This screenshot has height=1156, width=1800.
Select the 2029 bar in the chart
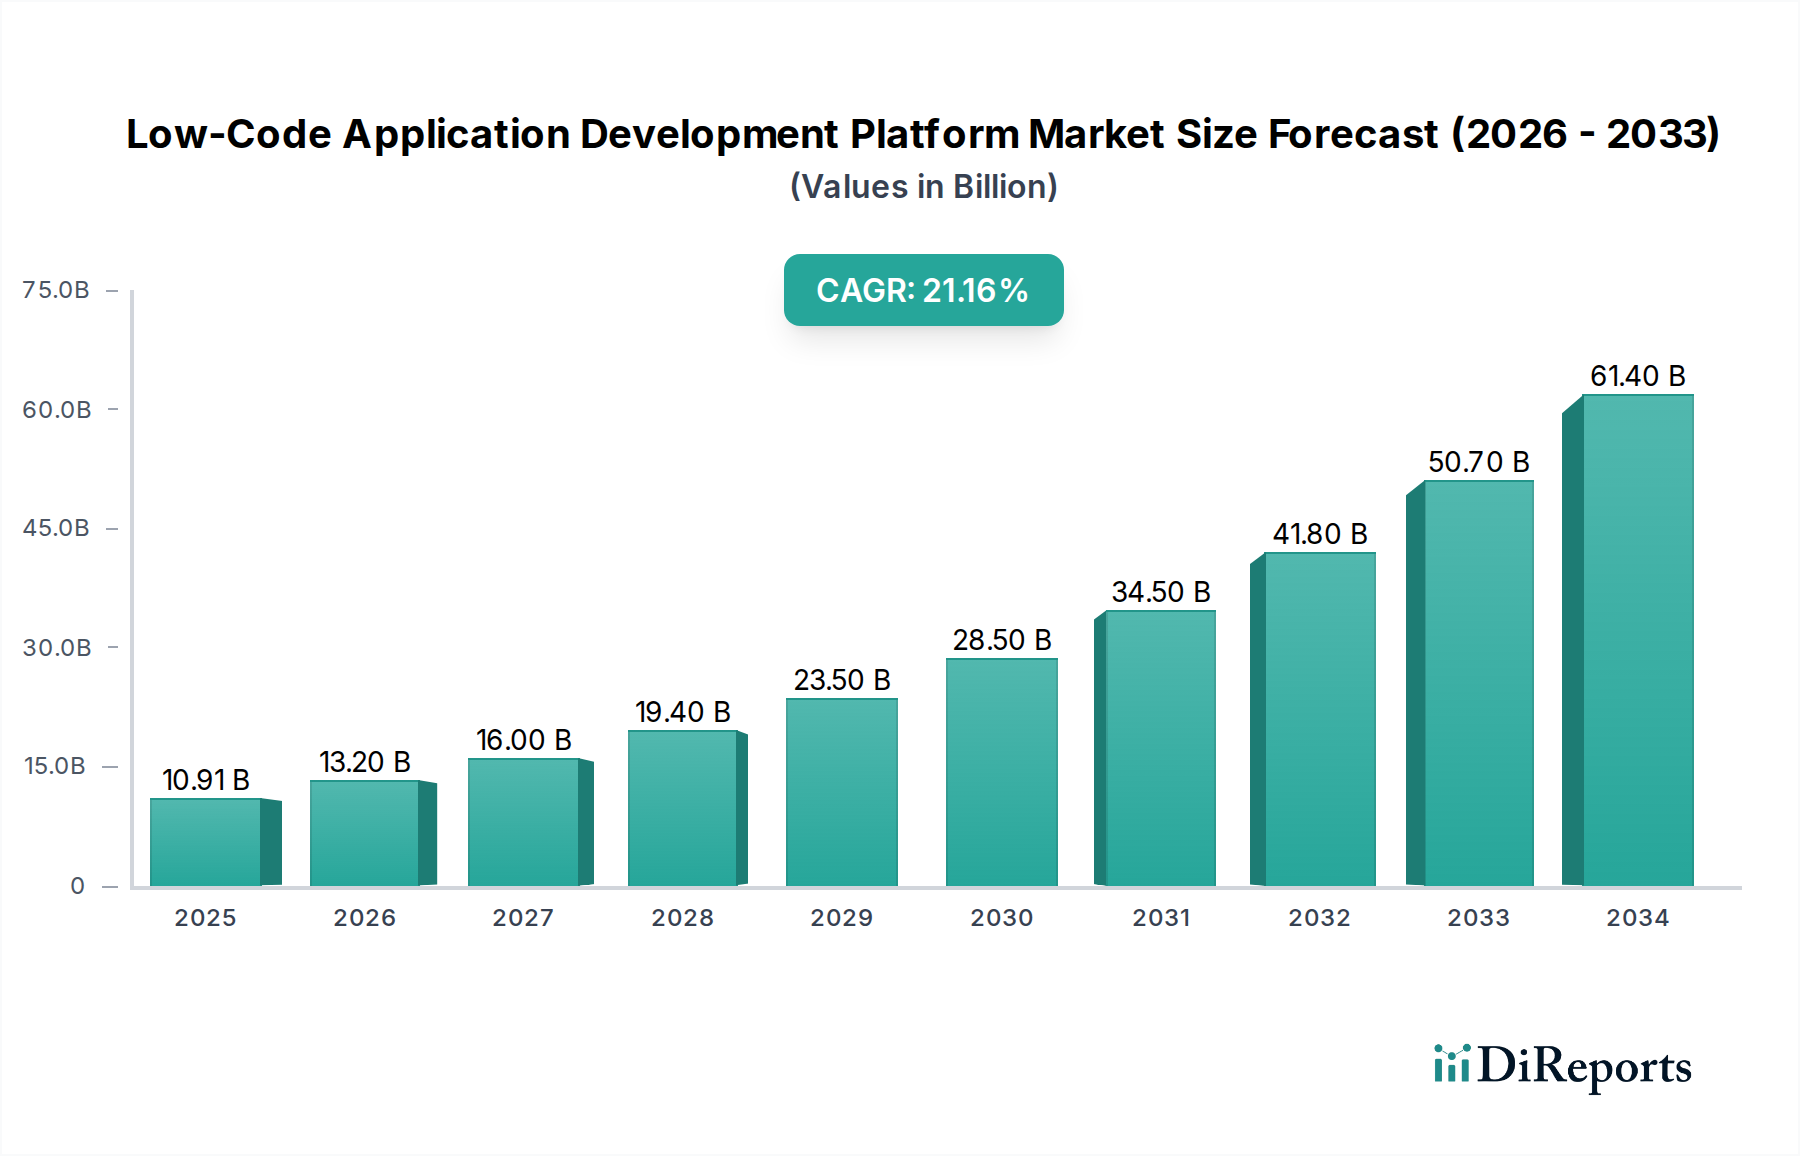(x=843, y=790)
